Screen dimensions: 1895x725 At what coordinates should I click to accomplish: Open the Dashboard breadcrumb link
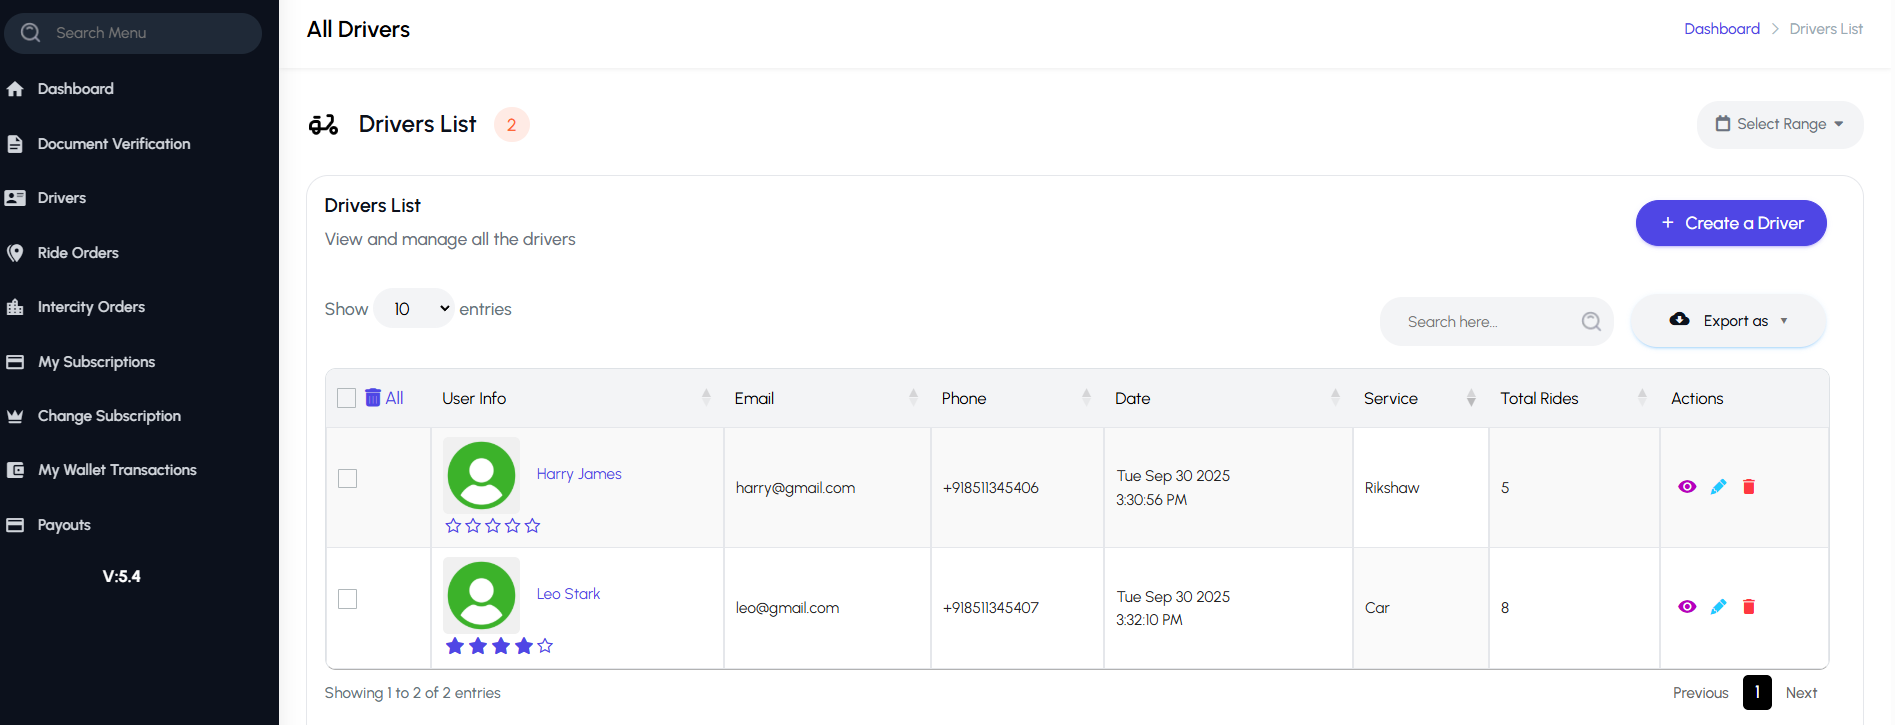pyautogui.click(x=1721, y=29)
